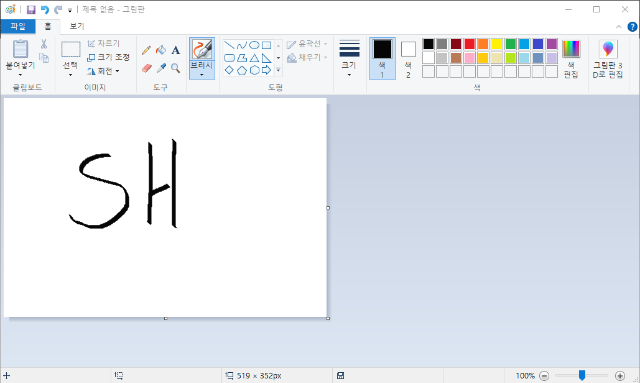Select the Pentagon shape
This screenshot has height=383, width=640.
(242, 70)
